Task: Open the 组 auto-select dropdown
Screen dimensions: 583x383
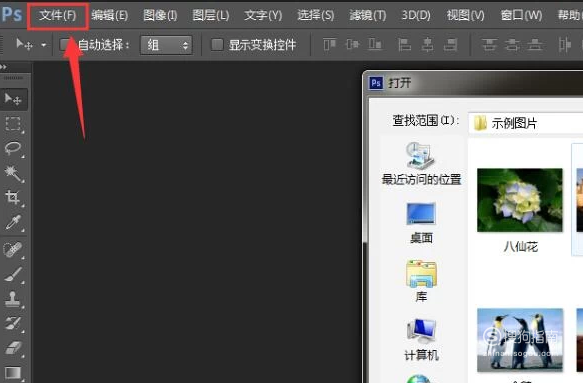Action: pyautogui.click(x=166, y=45)
